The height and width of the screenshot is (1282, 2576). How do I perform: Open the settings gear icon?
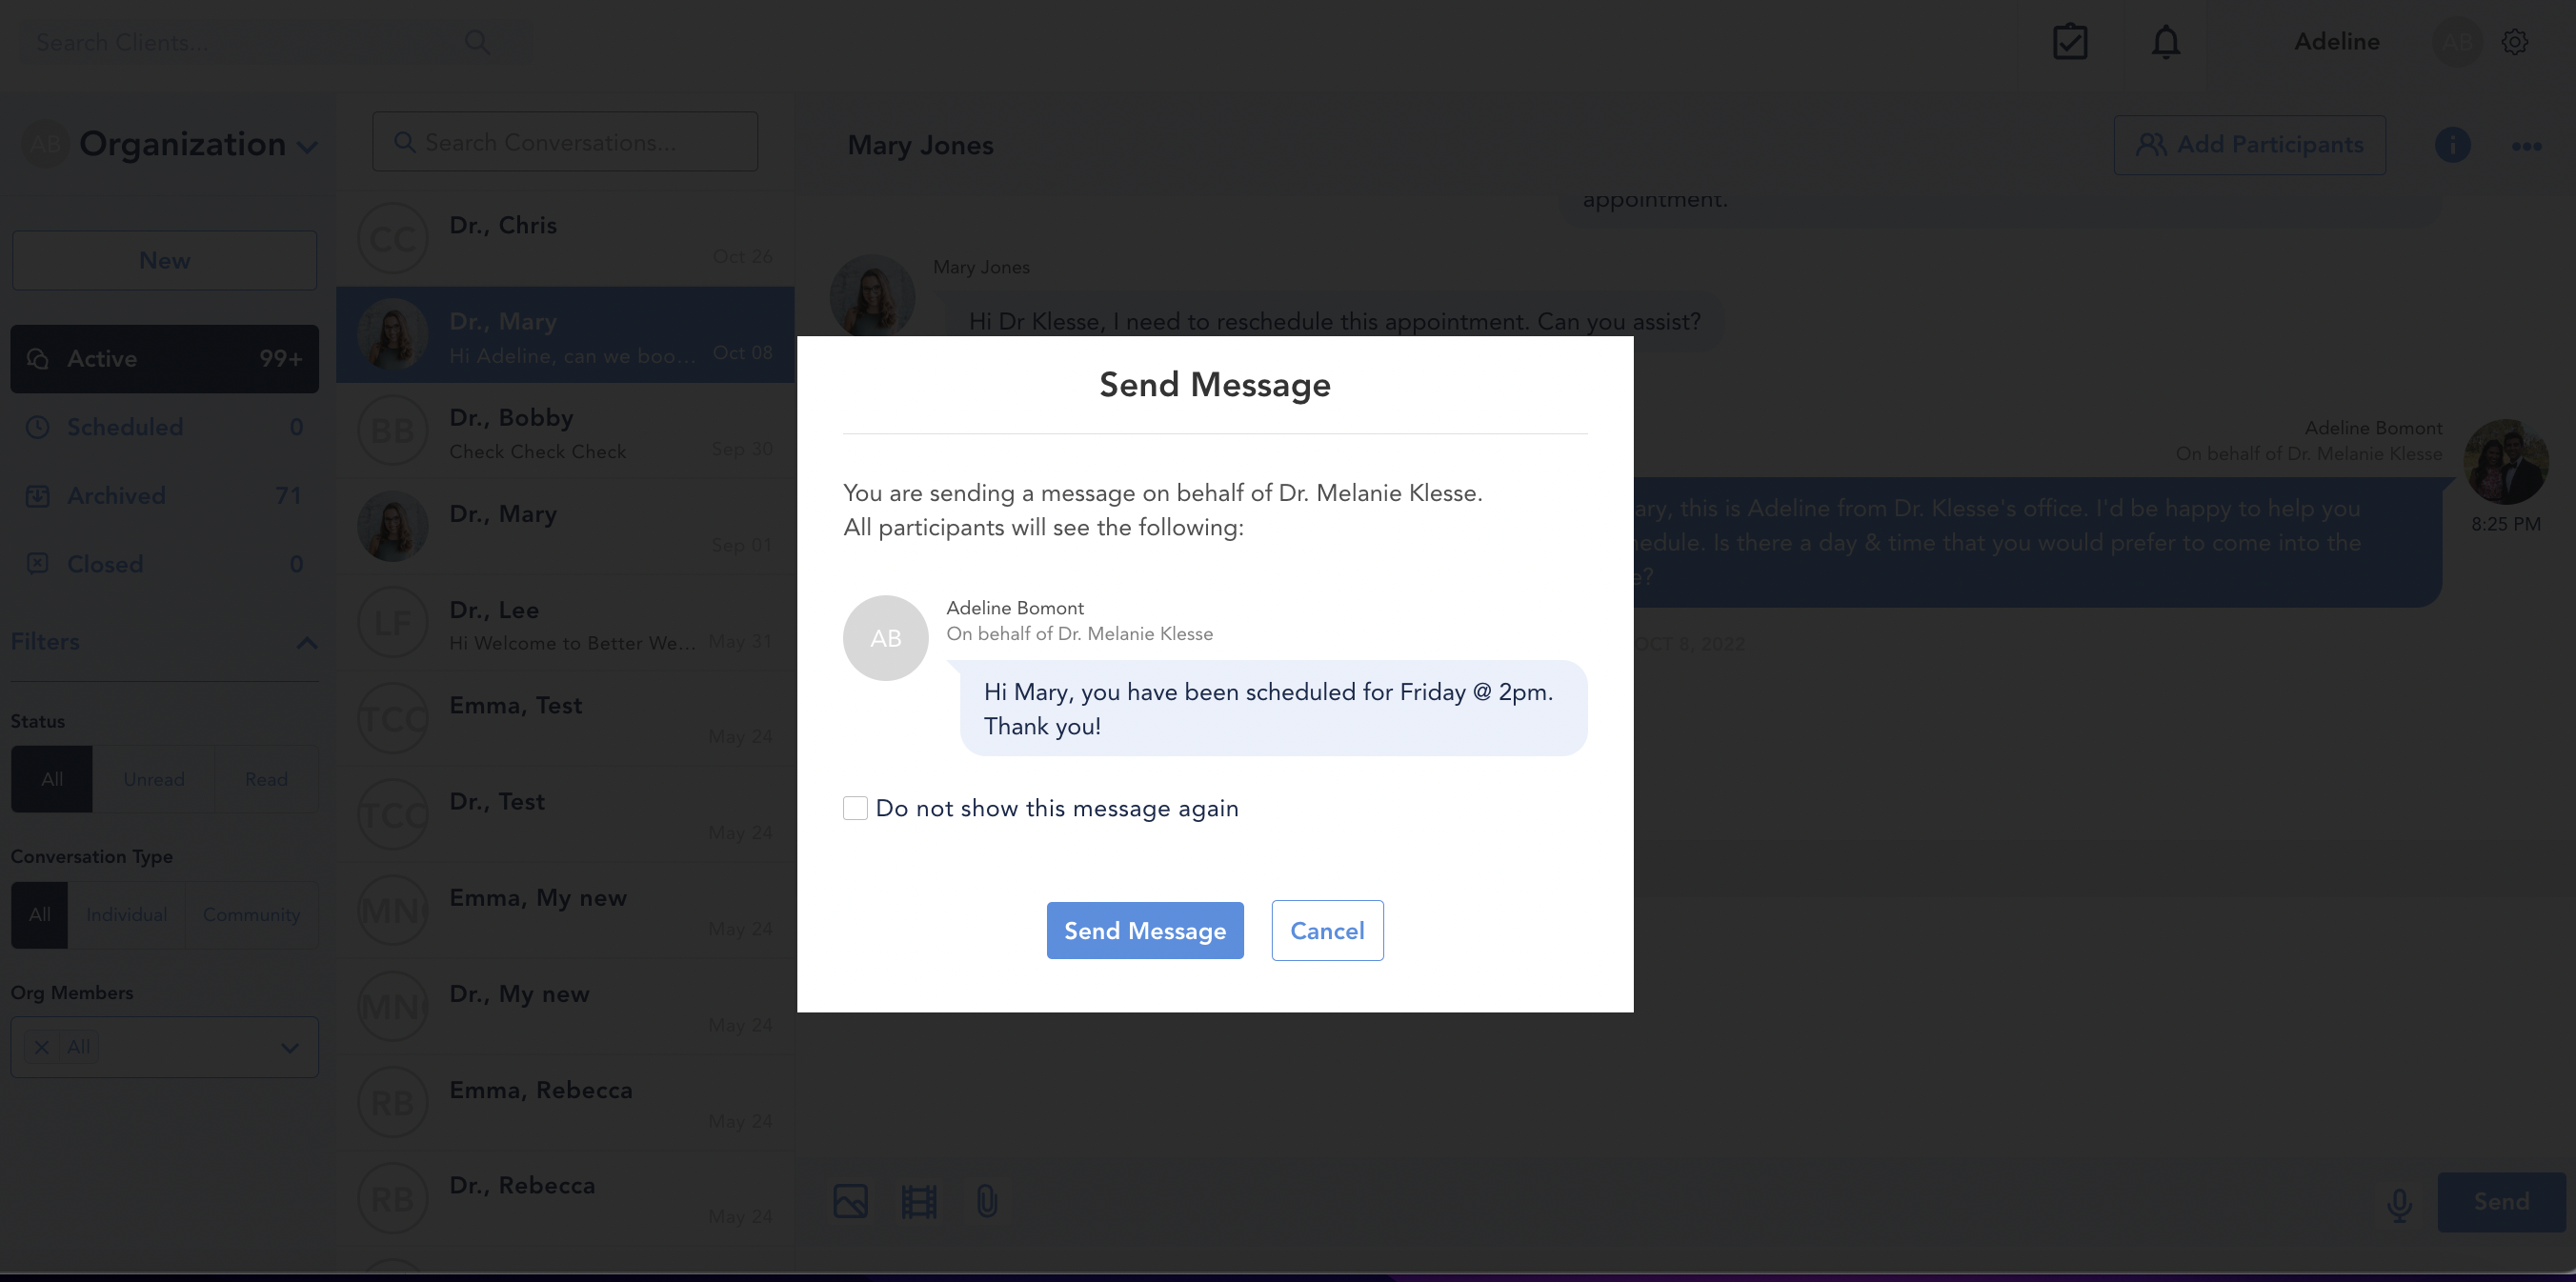pos(2514,42)
